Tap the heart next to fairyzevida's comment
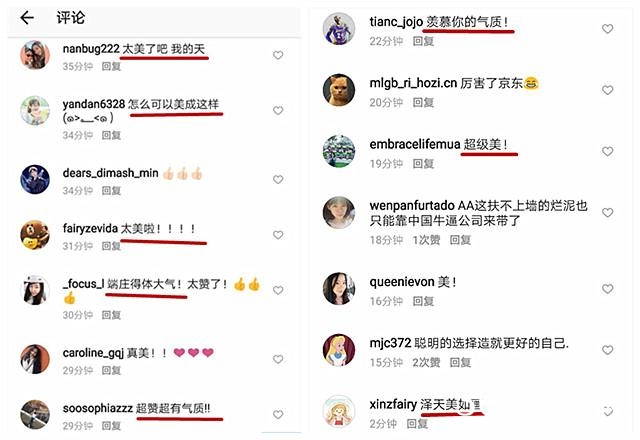 coord(278,235)
